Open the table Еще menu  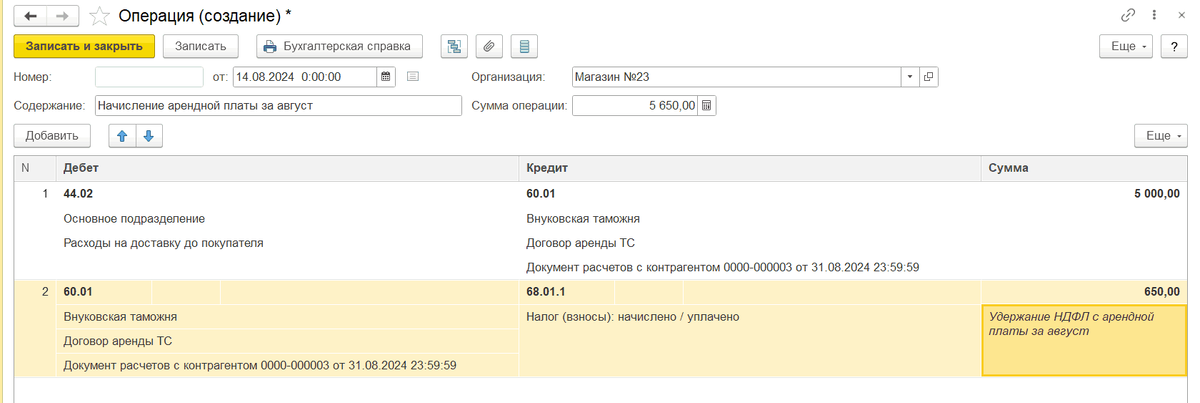1161,136
